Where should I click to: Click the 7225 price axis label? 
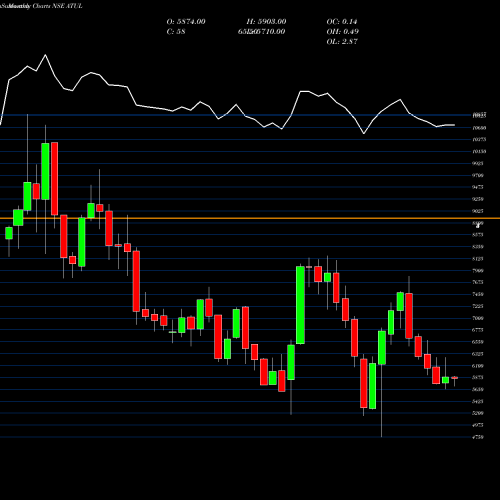[x=478, y=306]
